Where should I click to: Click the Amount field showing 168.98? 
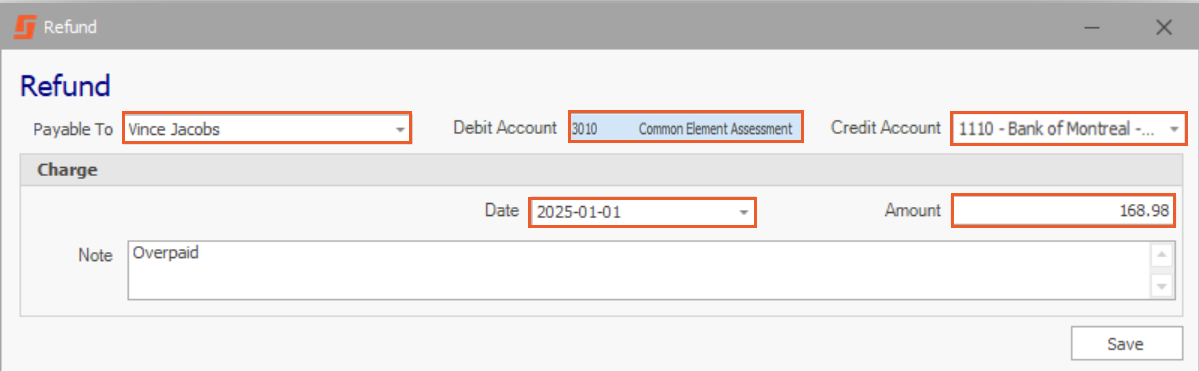pos(1062,211)
